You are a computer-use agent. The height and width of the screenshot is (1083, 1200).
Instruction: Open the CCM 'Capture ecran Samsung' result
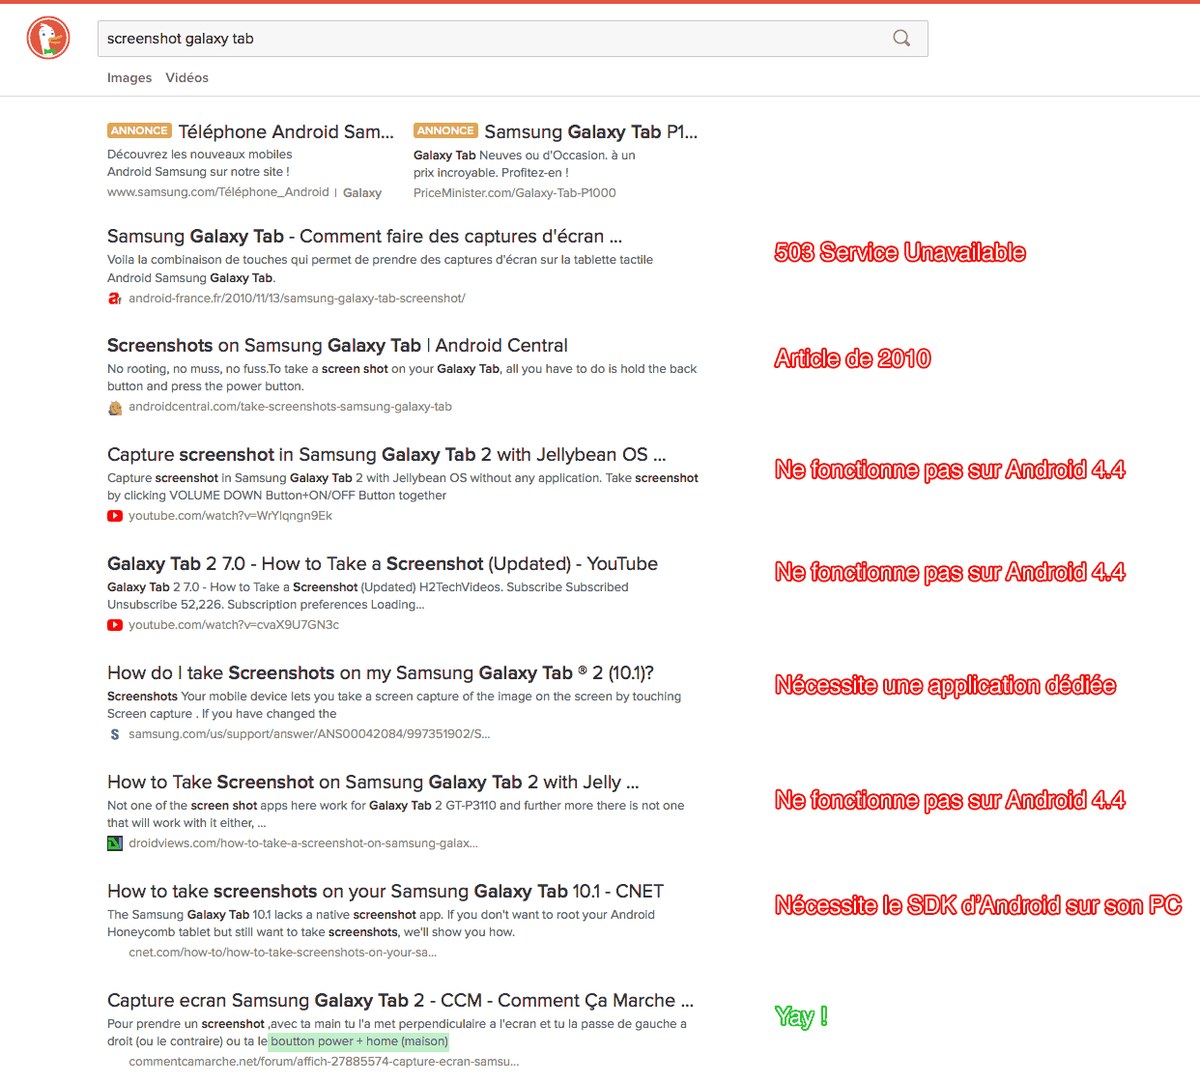click(400, 1001)
